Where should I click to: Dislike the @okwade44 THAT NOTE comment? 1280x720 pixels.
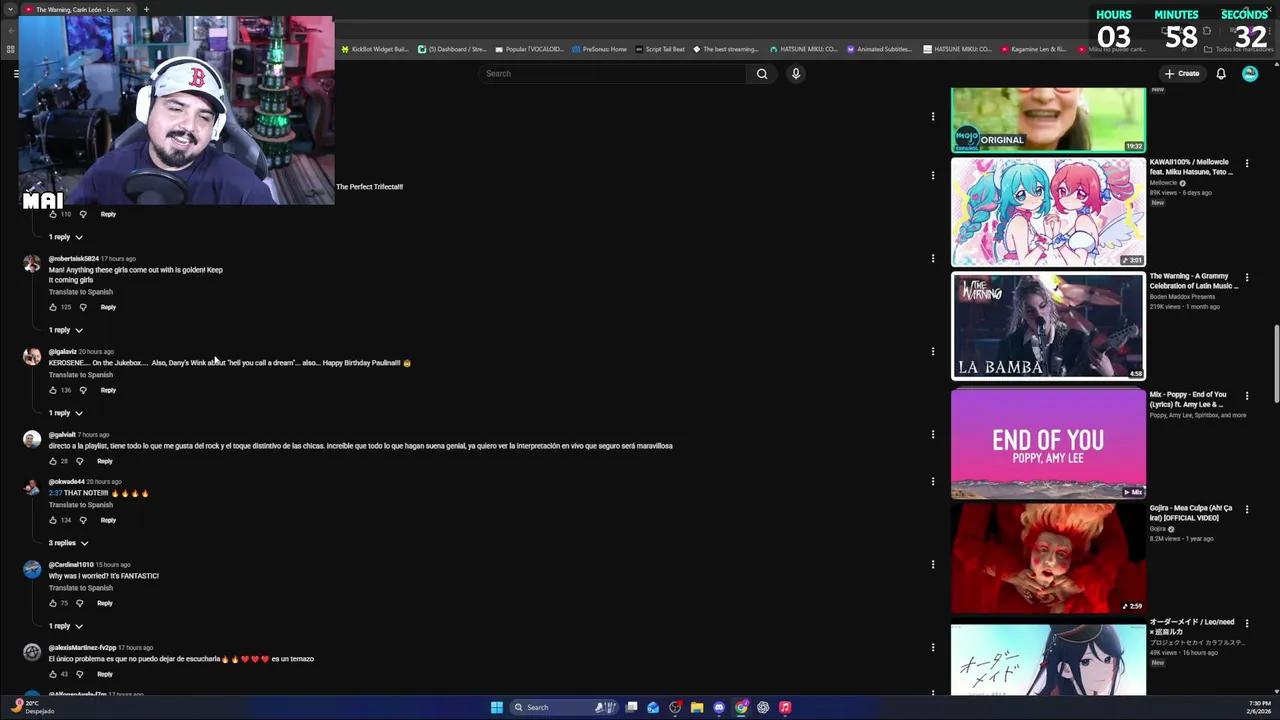83,520
